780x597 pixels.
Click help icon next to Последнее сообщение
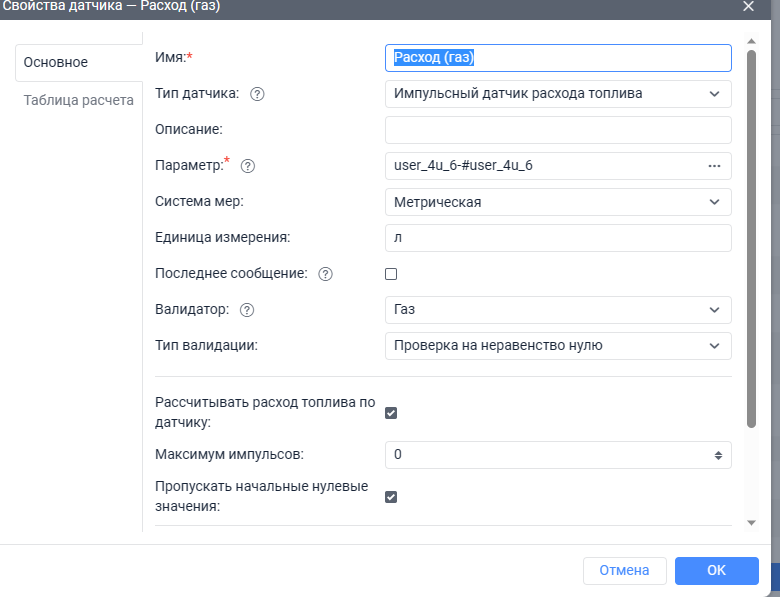coord(325,274)
